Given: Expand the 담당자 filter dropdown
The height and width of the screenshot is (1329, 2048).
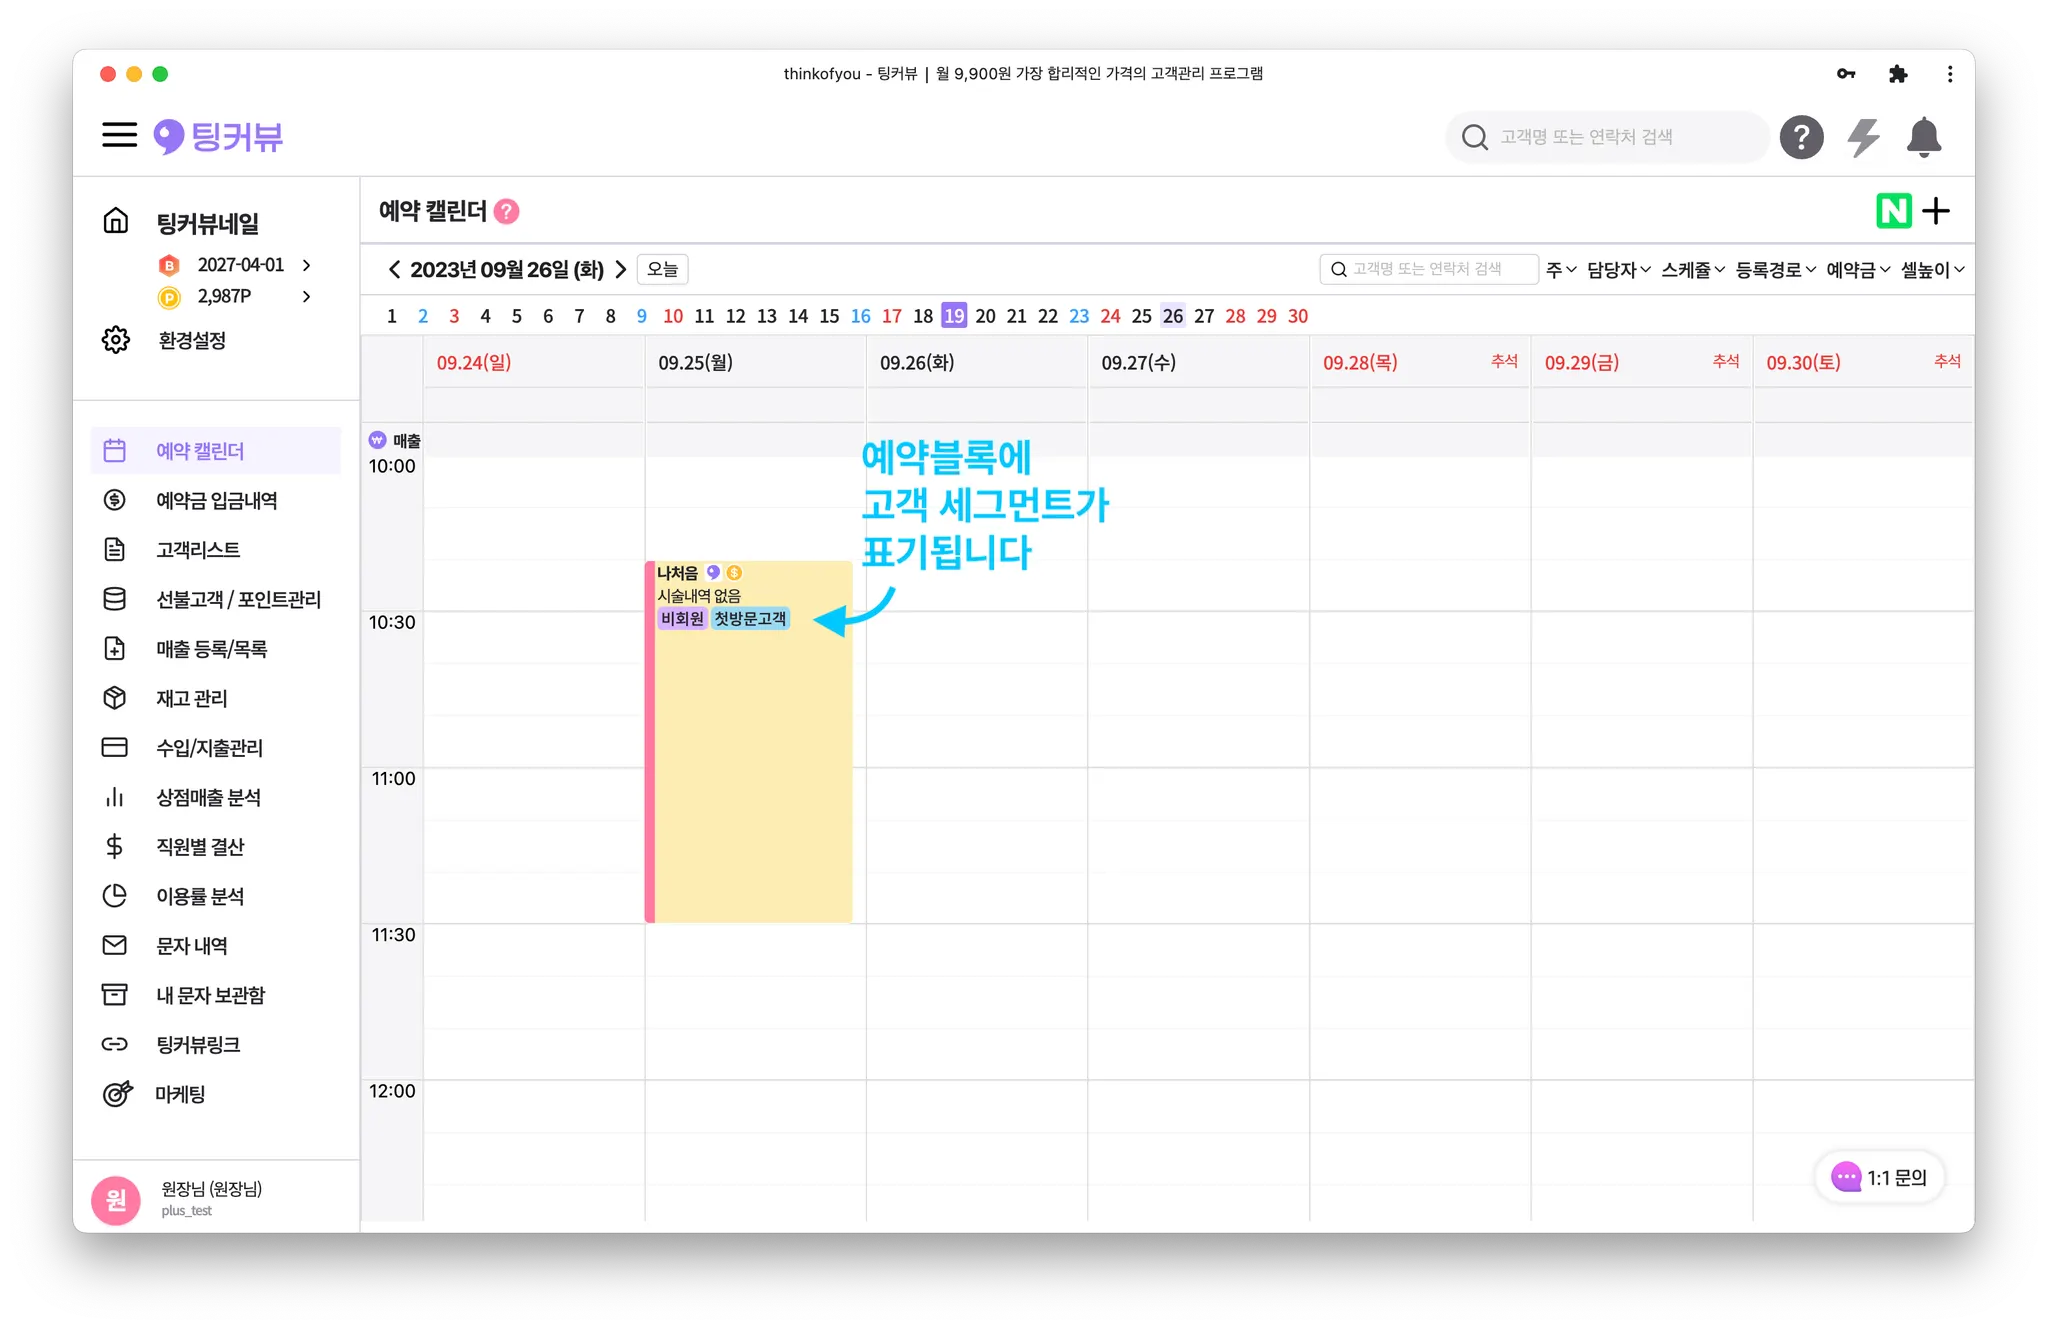Looking at the screenshot, I should [x=1618, y=269].
